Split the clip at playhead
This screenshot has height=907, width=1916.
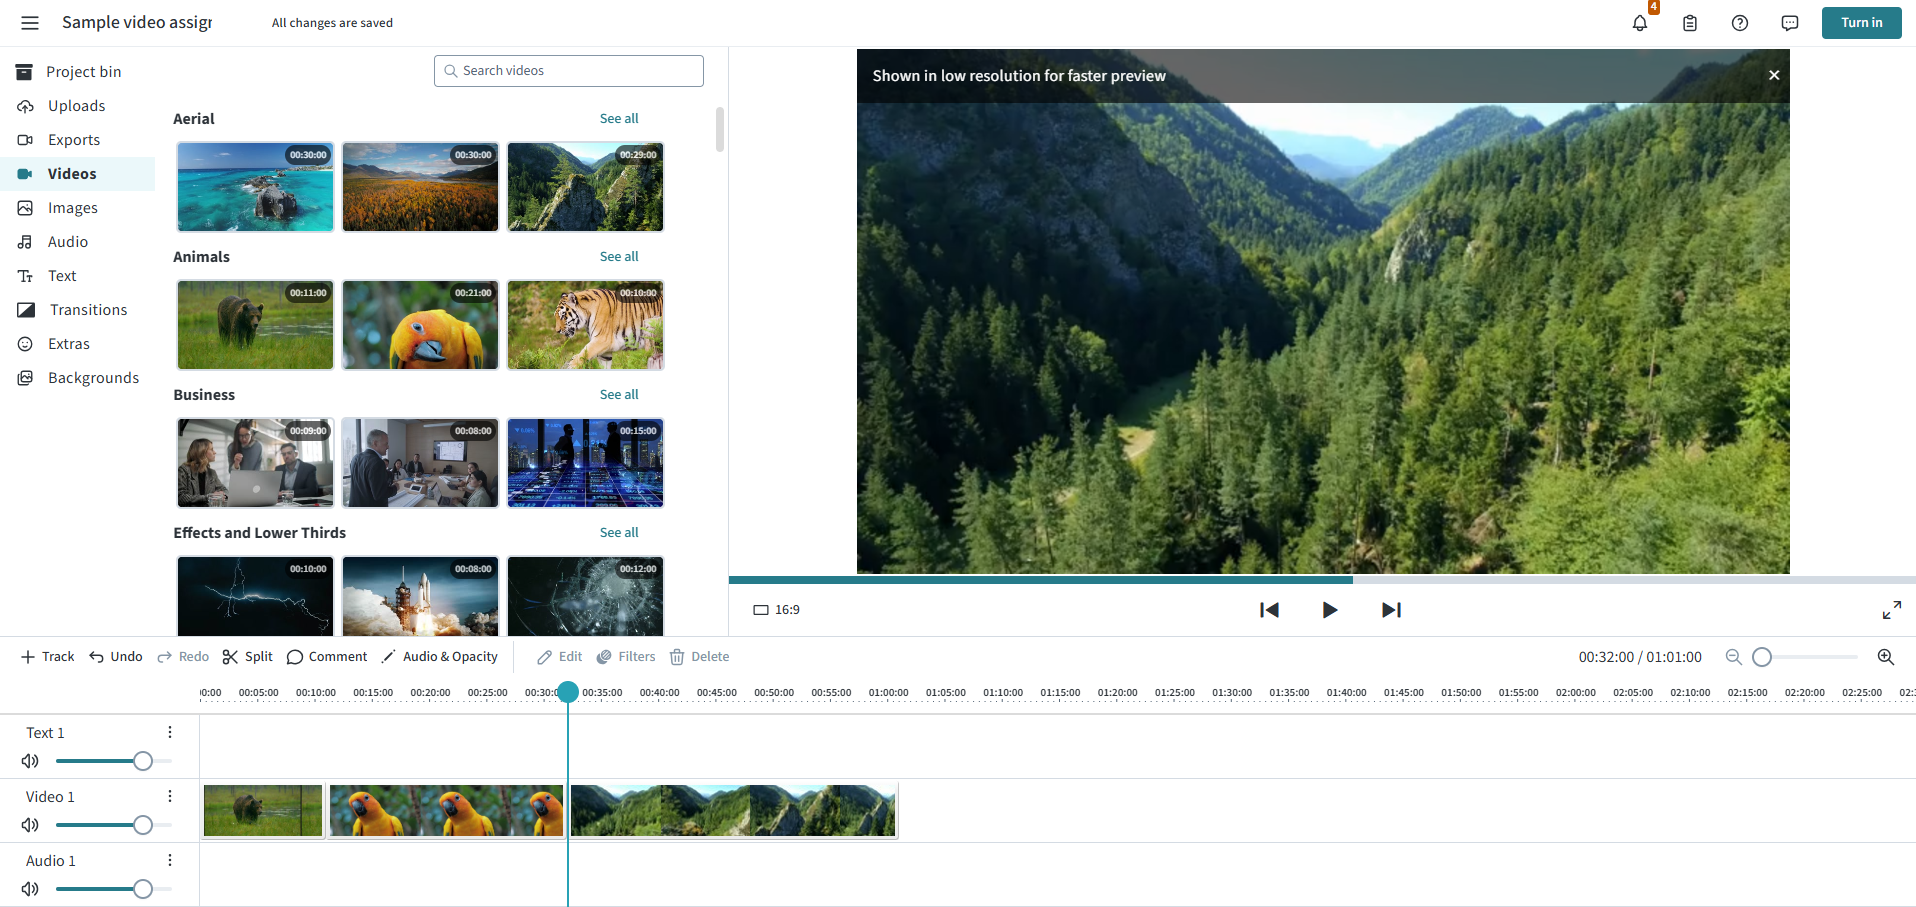click(247, 657)
